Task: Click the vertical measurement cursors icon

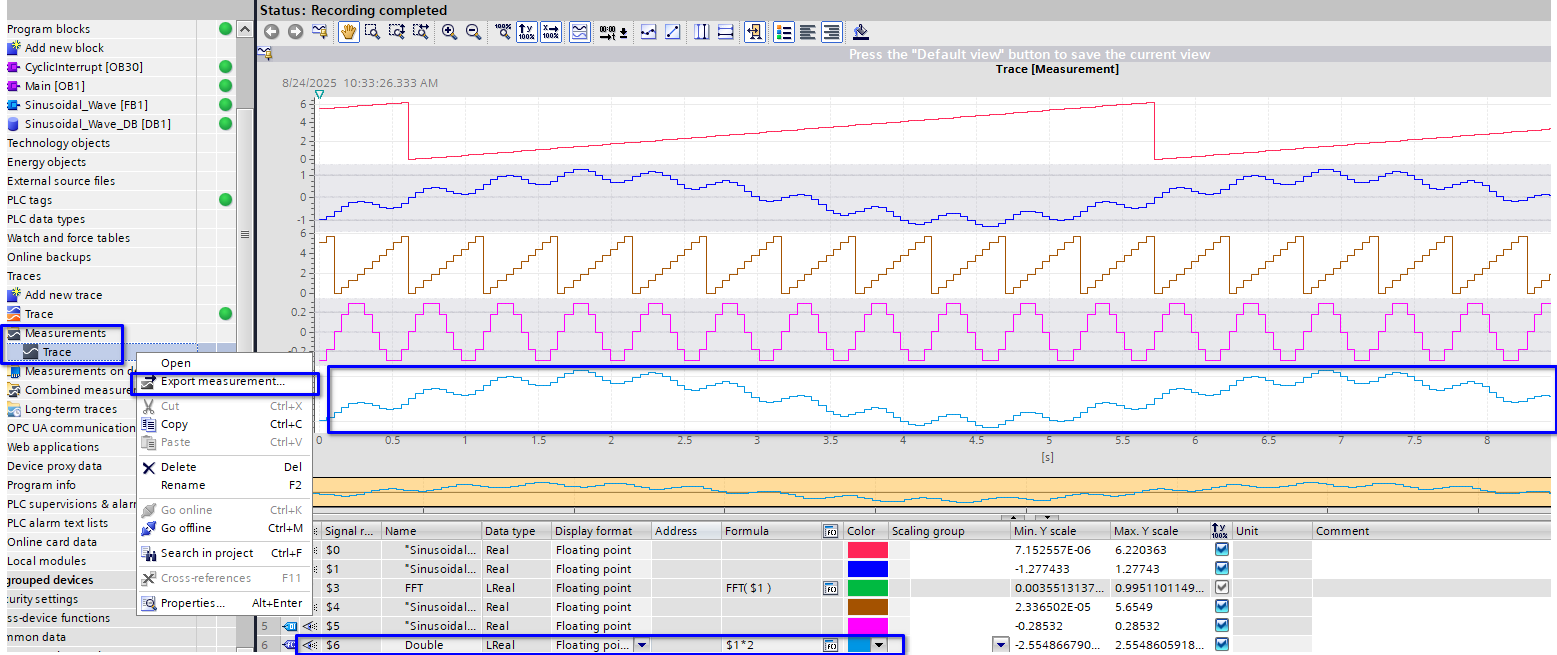Action: point(701,32)
